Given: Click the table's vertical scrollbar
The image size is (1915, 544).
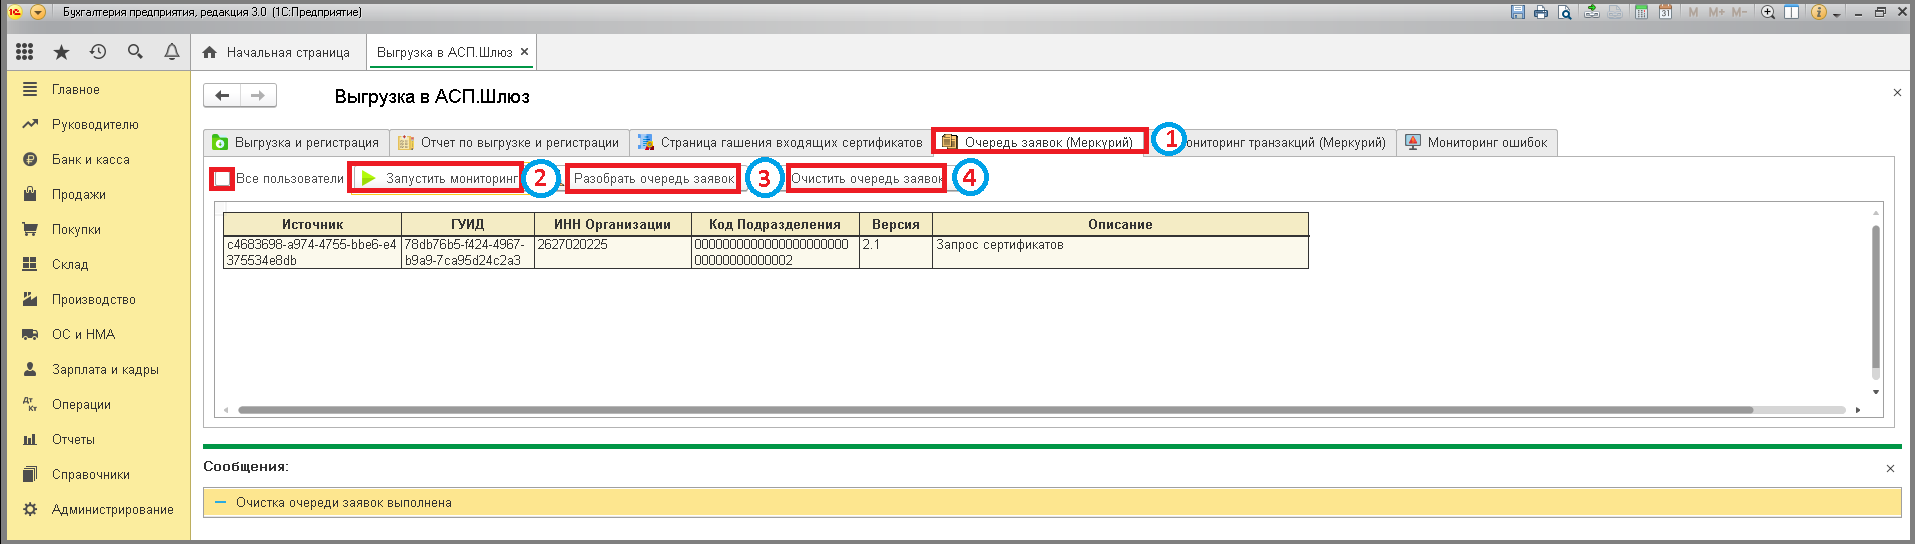Looking at the screenshot, I should coord(1876,297).
